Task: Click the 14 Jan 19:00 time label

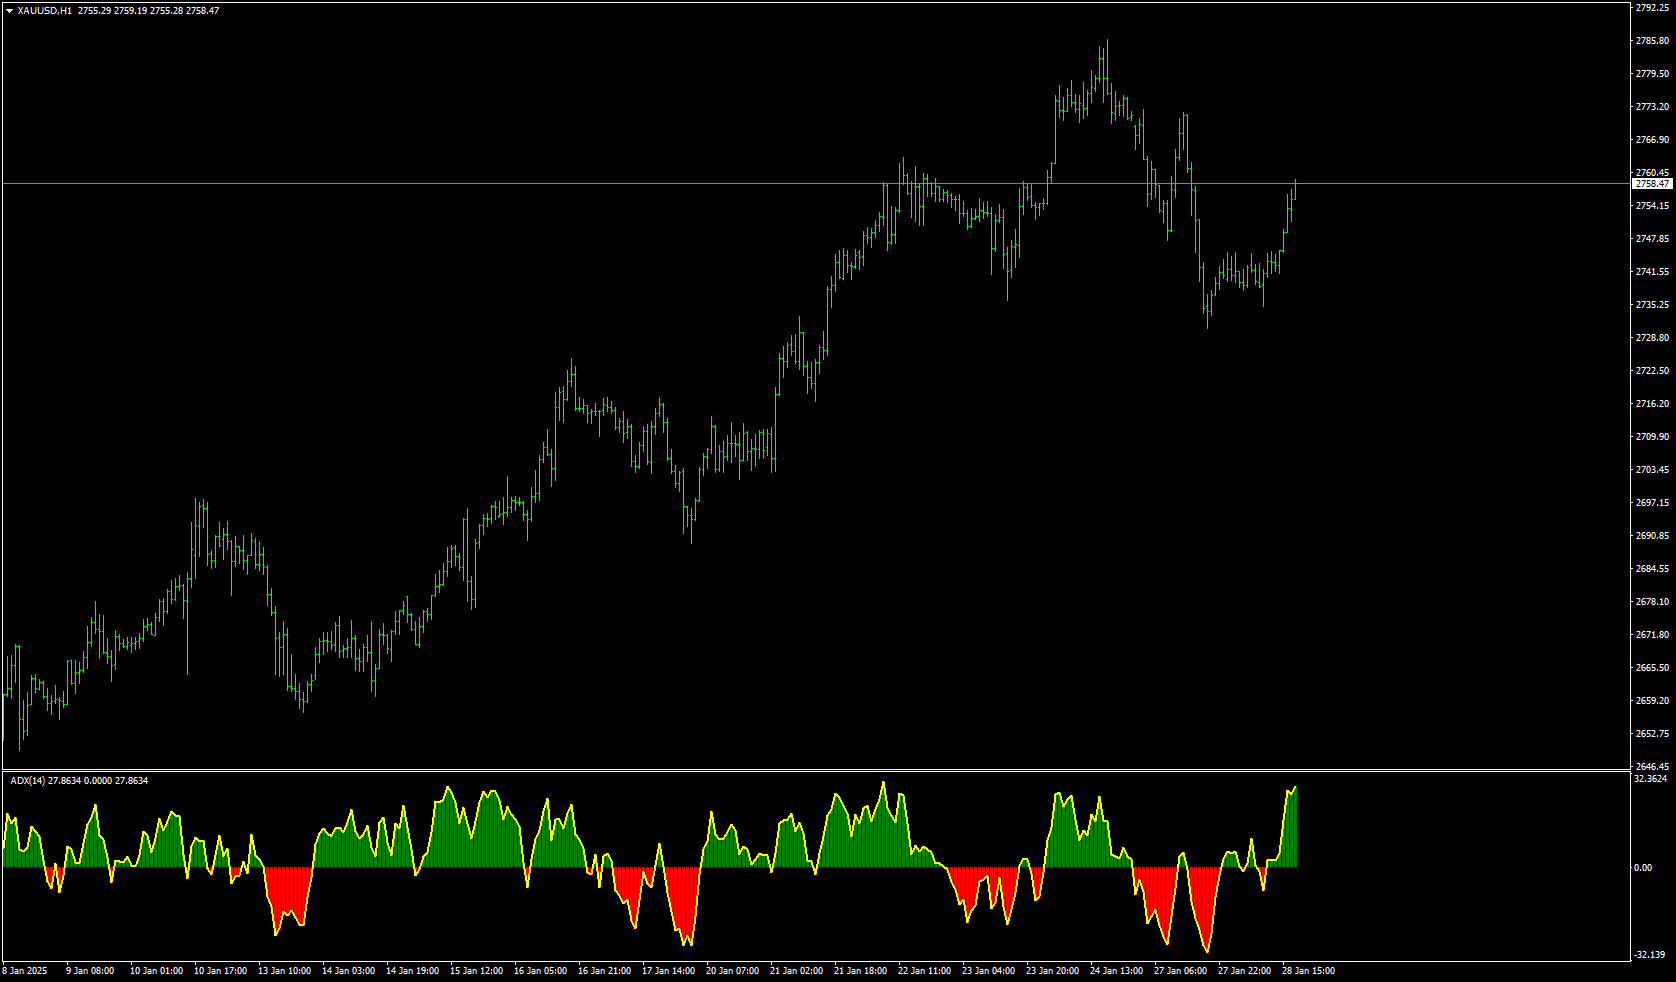Action: click(x=412, y=970)
